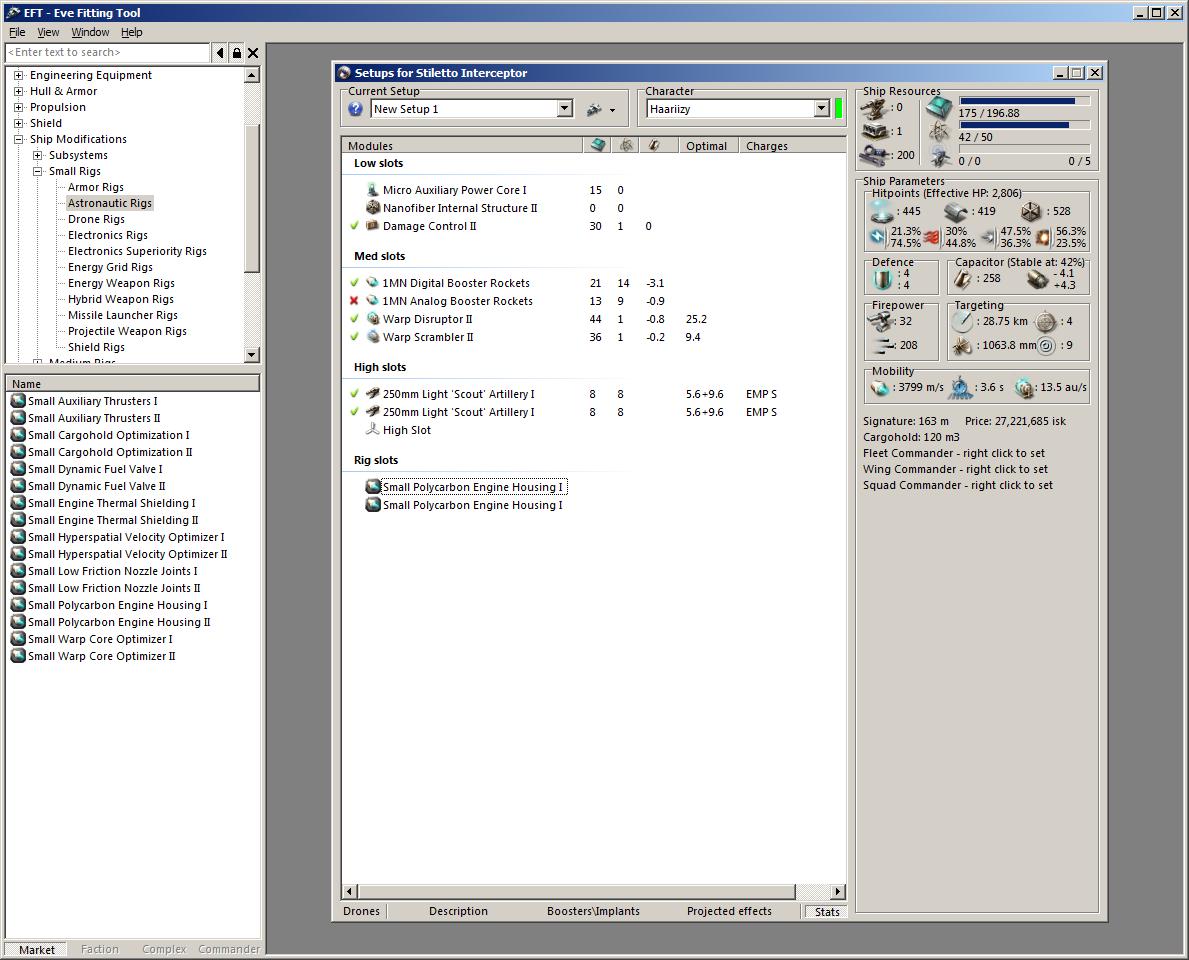
Task: Open the Projected effects tab
Action: 729,911
